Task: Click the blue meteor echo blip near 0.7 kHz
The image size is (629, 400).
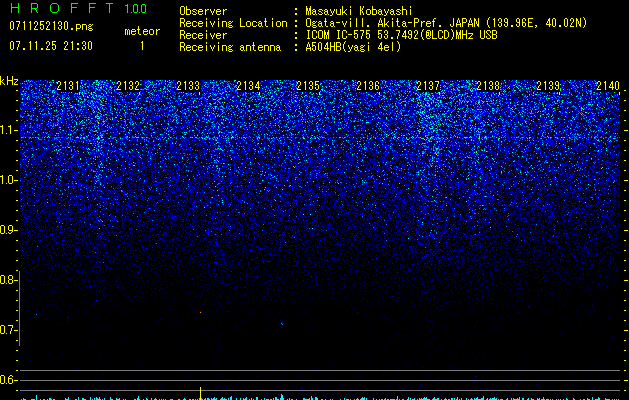Action: click(x=282, y=323)
